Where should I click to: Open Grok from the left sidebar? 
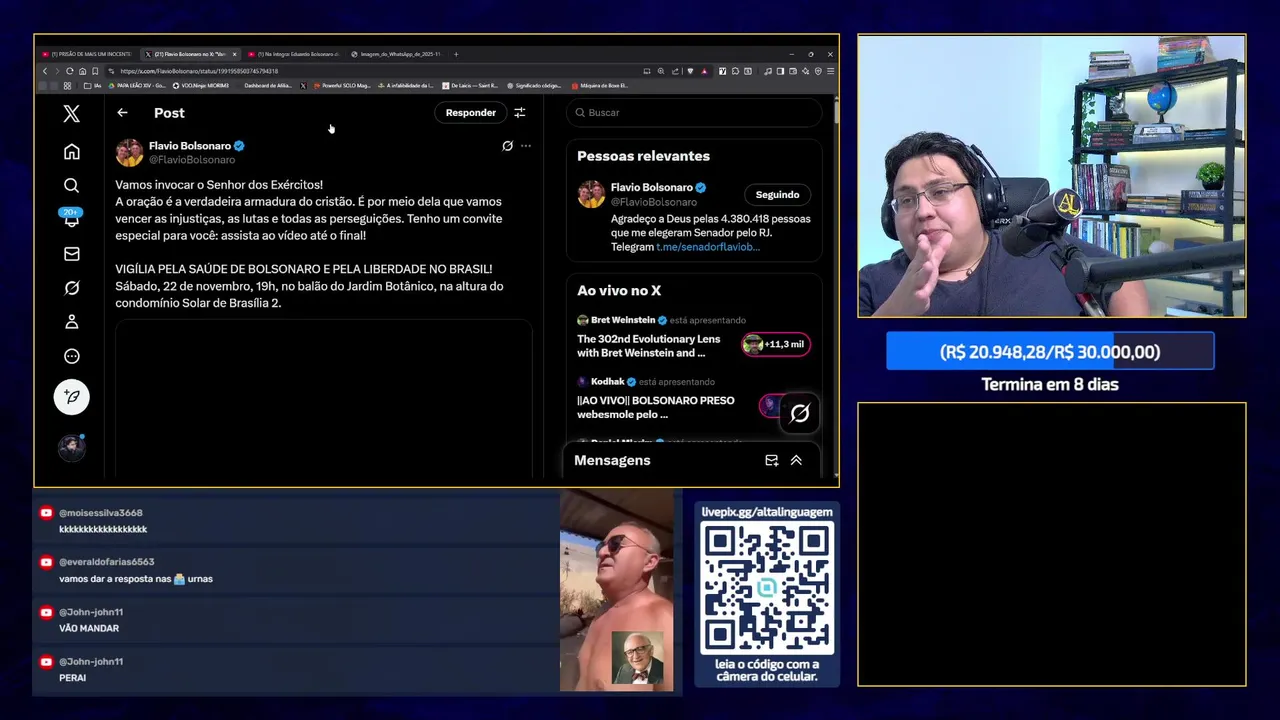[x=71, y=288]
